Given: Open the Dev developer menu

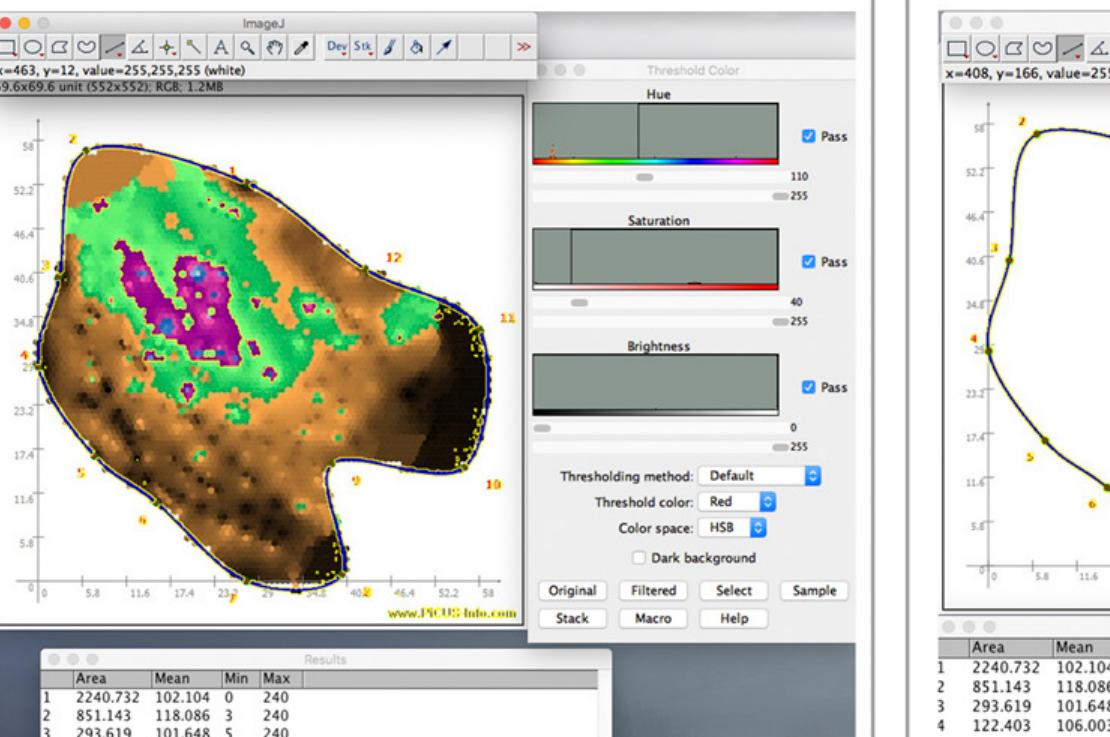Looking at the screenshot, I should (336, 47).
